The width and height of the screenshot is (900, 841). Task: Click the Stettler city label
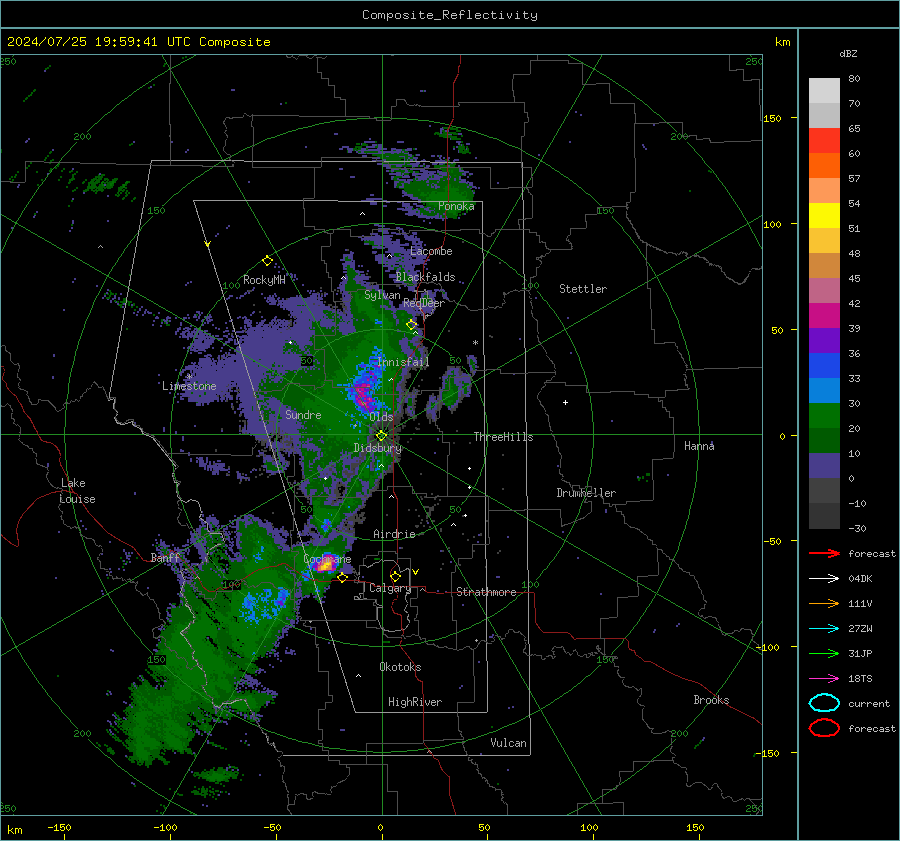pos(583,289)
